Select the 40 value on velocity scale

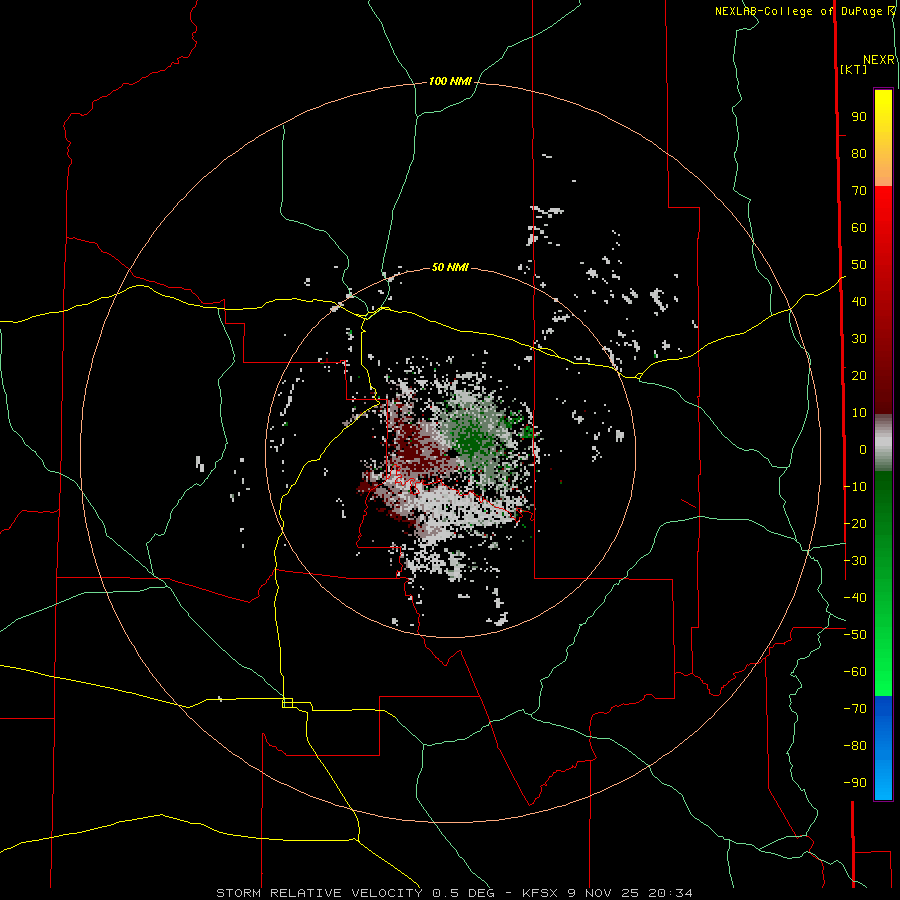[x=859, y=301]
